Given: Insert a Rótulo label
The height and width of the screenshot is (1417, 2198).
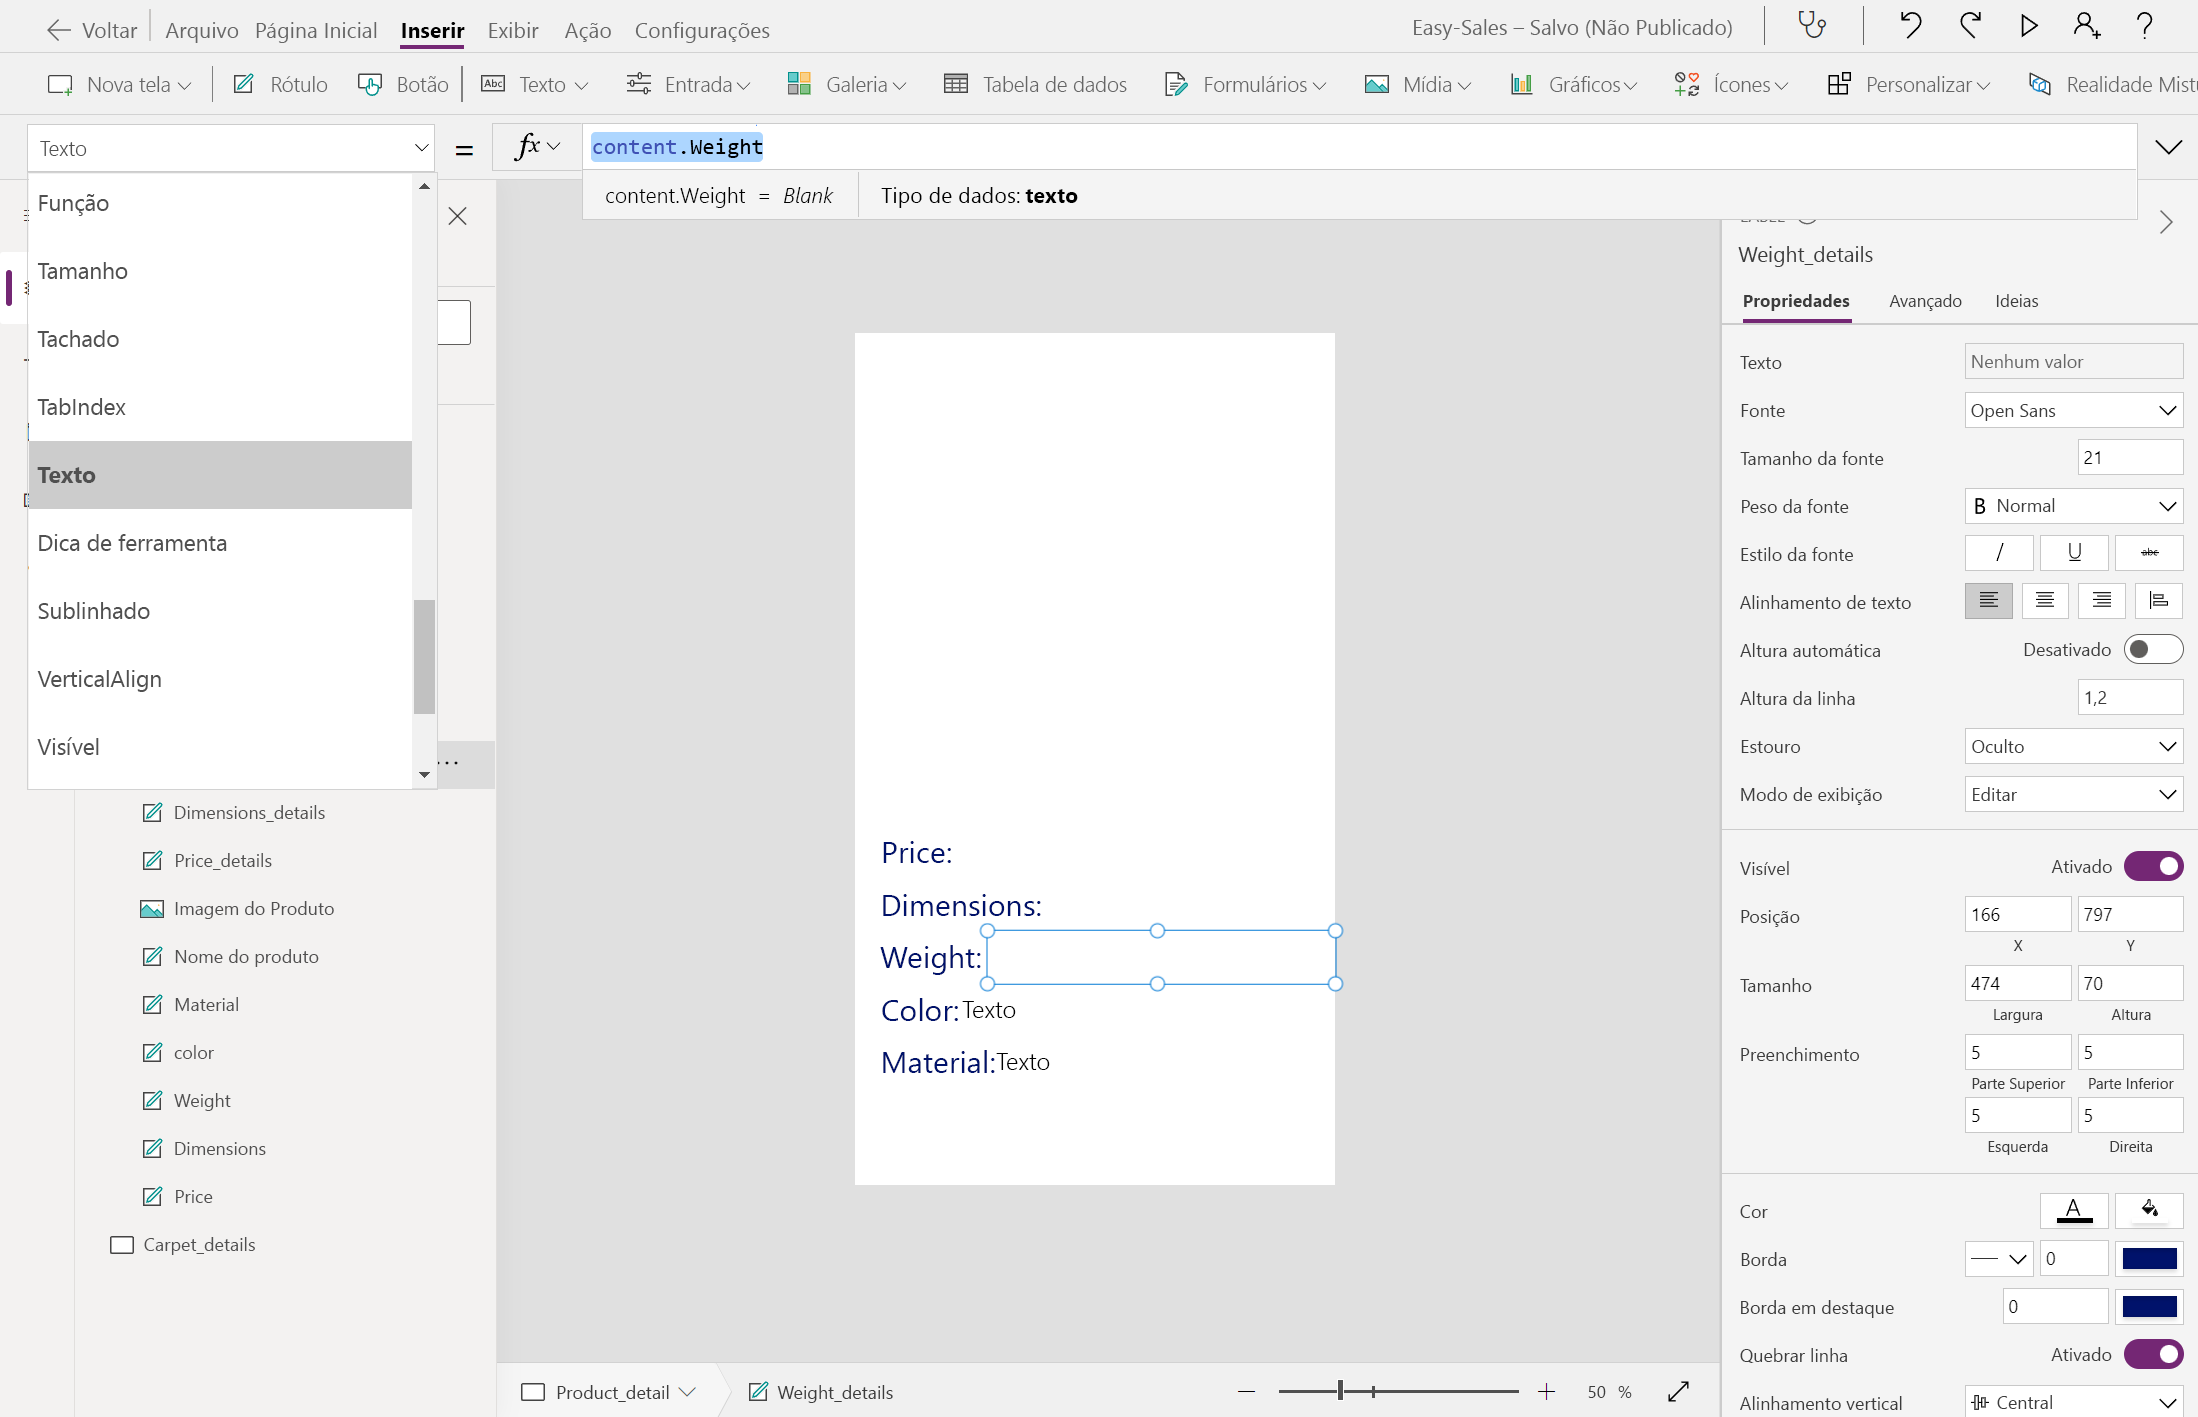Looking at the screenshot, I should (x=280, y=85).
